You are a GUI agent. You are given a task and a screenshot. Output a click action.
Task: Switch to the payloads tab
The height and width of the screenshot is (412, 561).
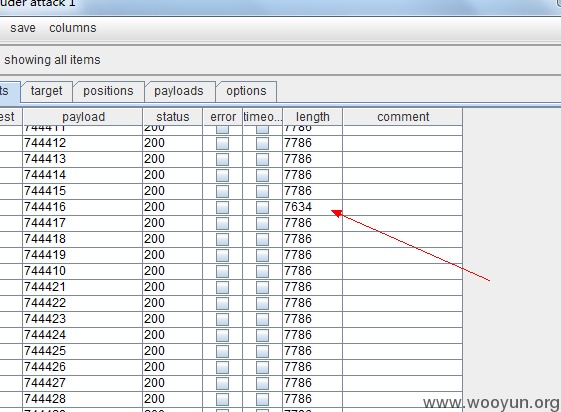[179, 91]
